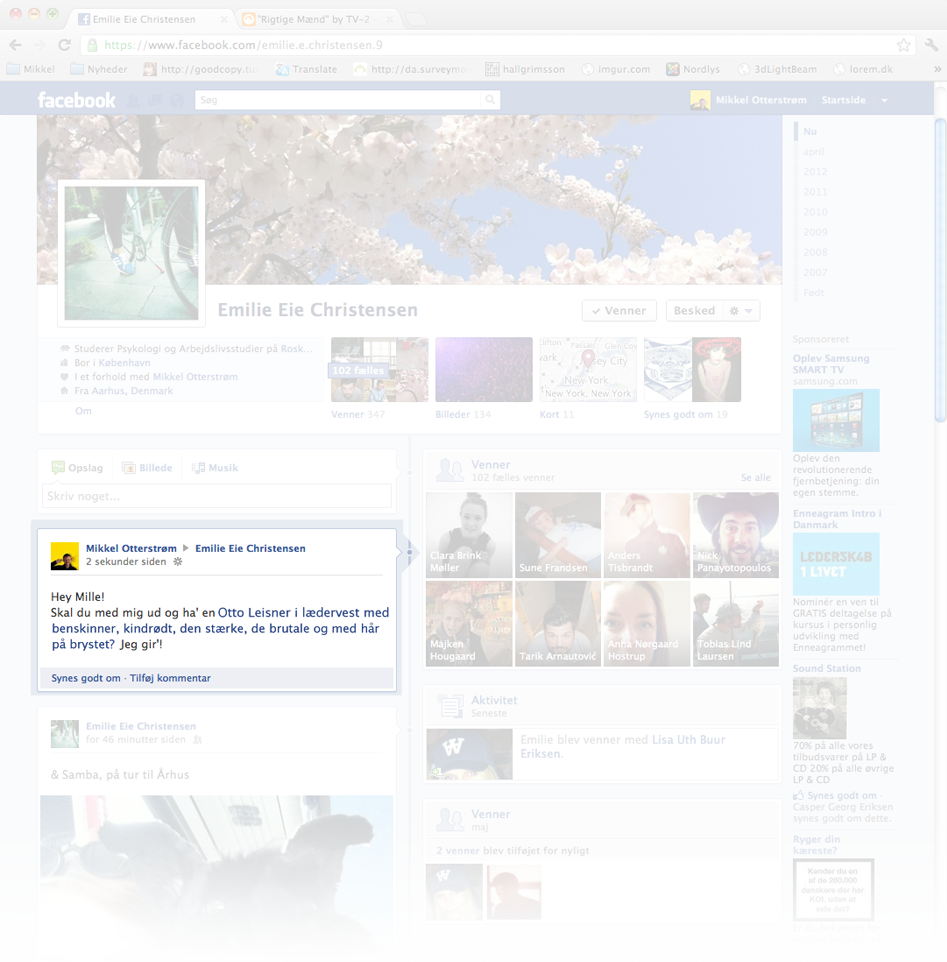Open the Translate bookmark
Screen dimensions: 947x962
pos(306,69)
